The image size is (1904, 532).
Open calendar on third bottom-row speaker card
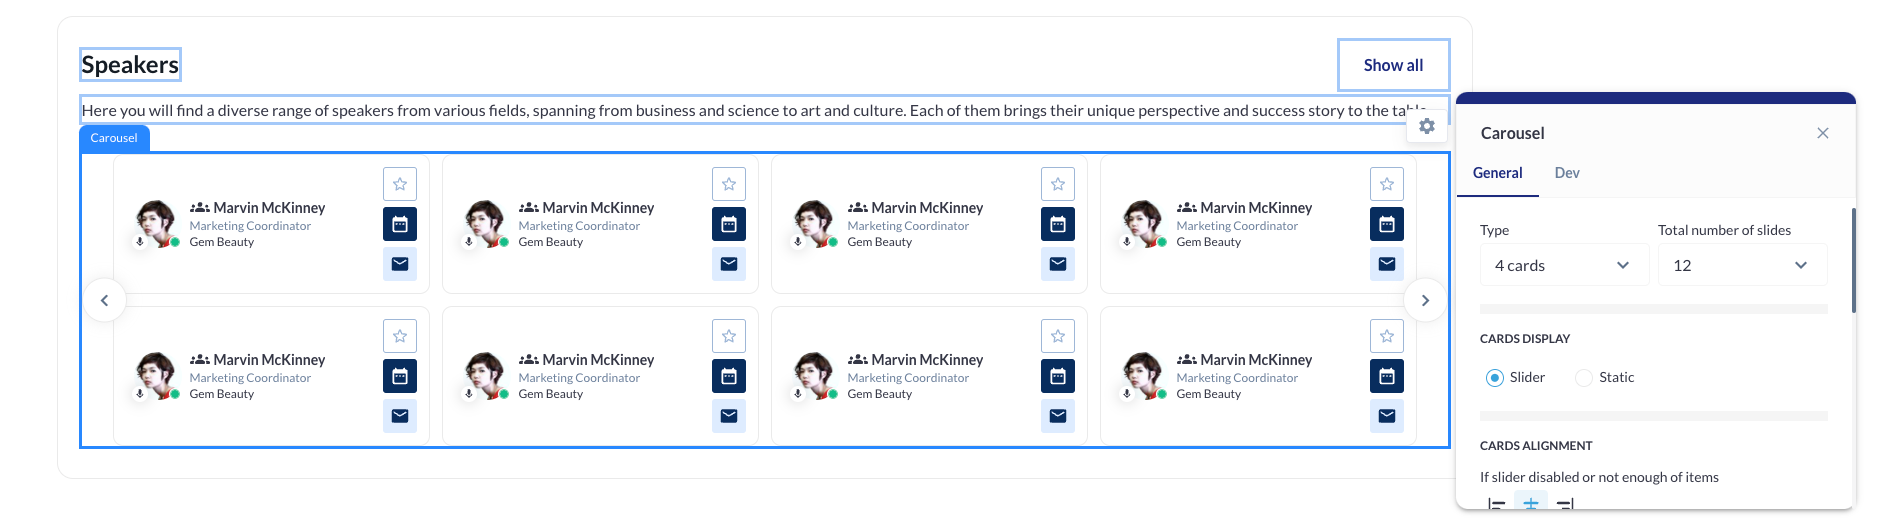click(x=1058, y=376)
